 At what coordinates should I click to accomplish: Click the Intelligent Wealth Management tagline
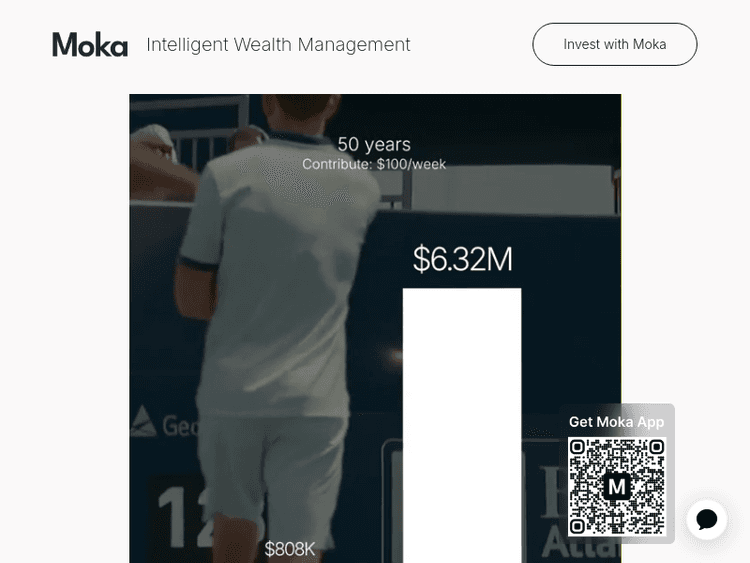click(278, 44)
